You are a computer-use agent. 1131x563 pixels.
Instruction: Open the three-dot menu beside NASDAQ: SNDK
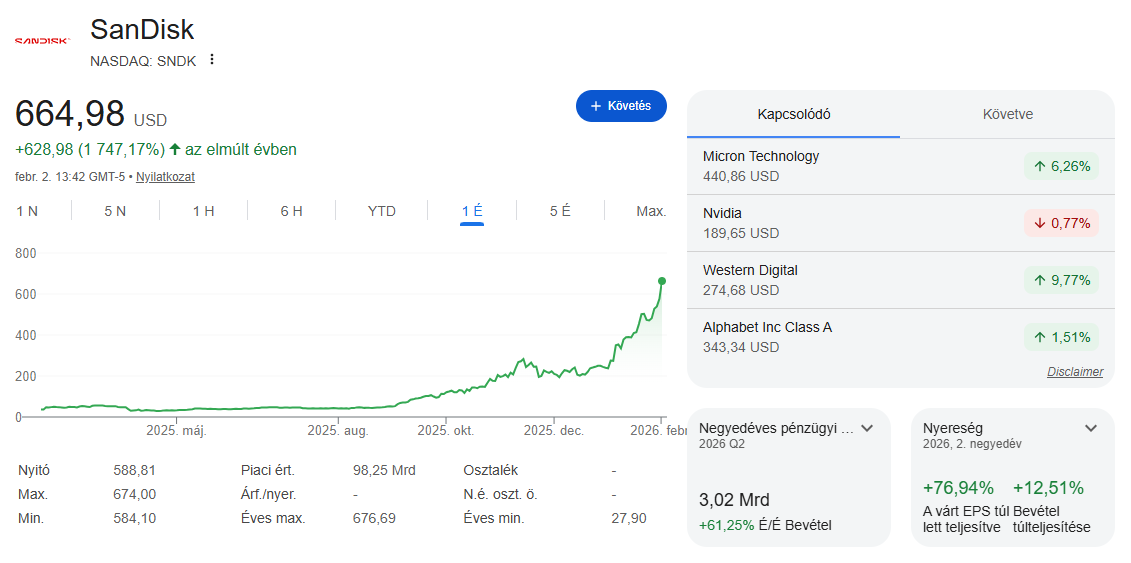[x=211, y=60]
